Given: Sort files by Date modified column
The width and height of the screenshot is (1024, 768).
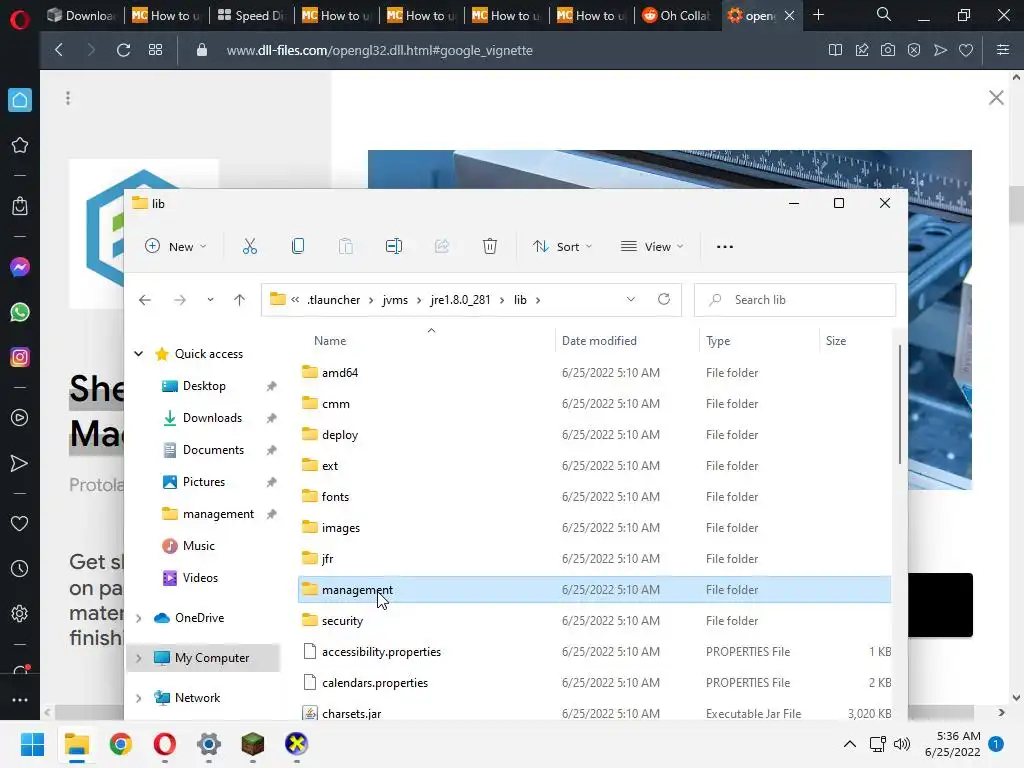Looking at the screenshot, I should (599, 341).
